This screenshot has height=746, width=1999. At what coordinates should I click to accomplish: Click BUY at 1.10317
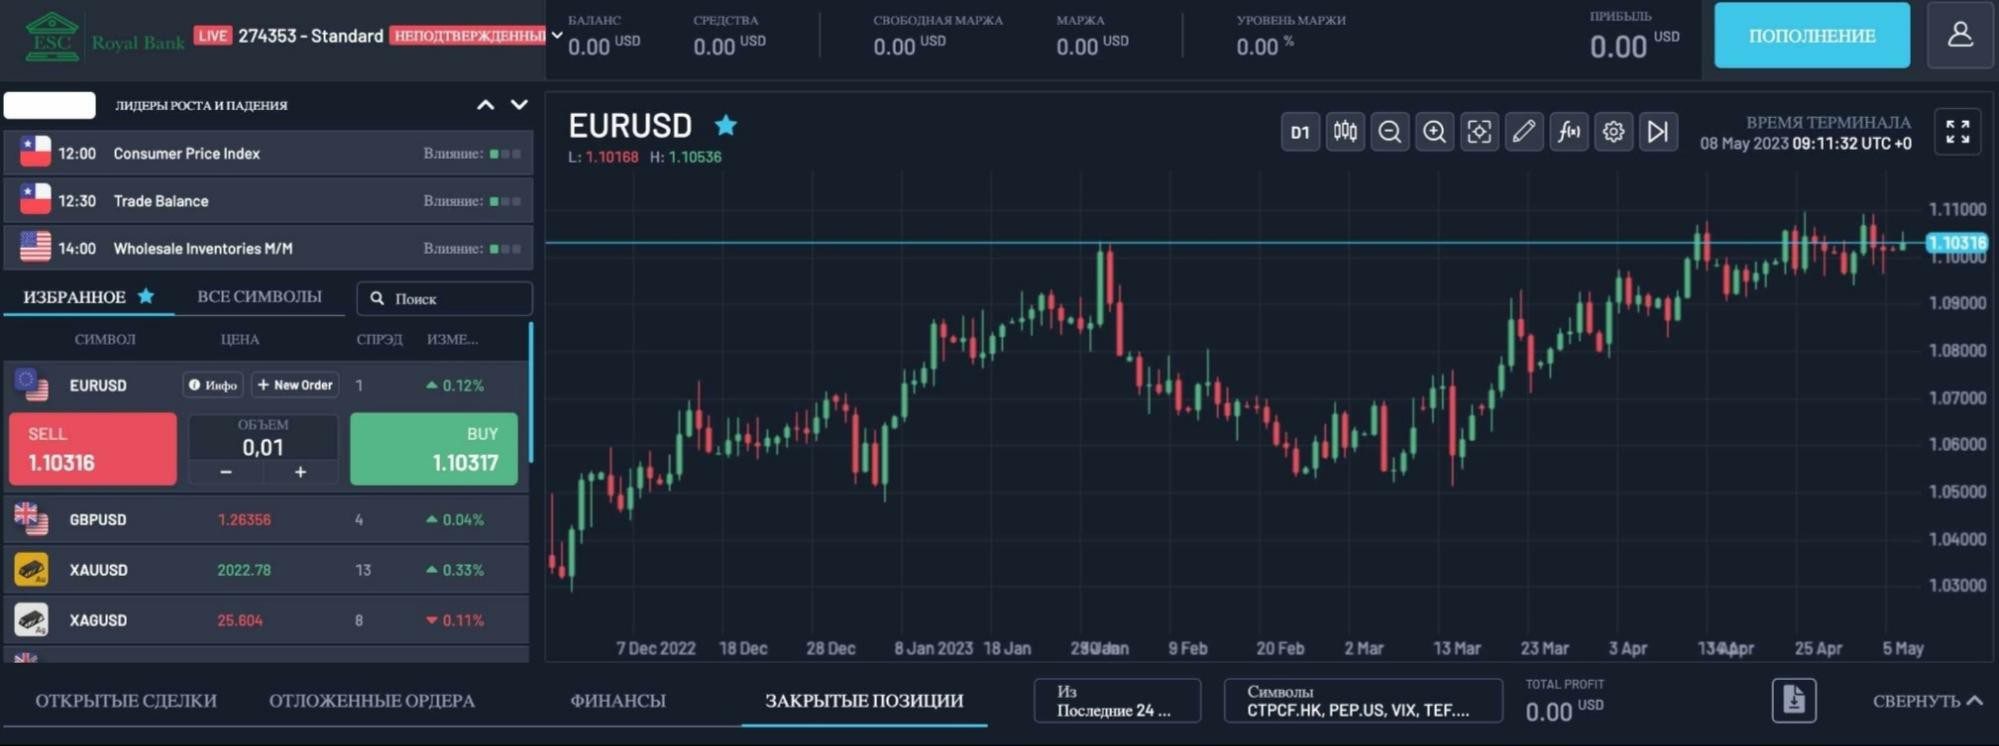(434, 449)
